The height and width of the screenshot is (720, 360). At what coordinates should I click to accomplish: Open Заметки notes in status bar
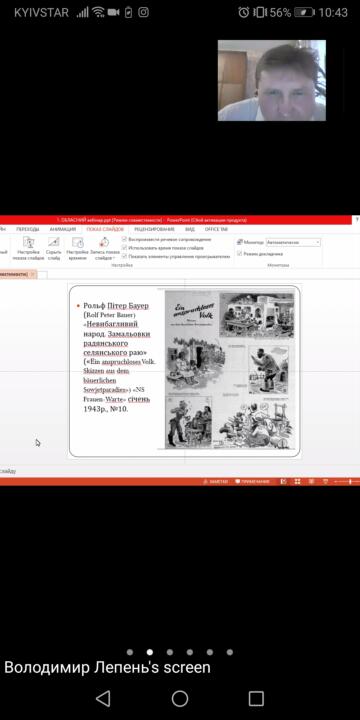pyautogui.click(x=216, y=481)
